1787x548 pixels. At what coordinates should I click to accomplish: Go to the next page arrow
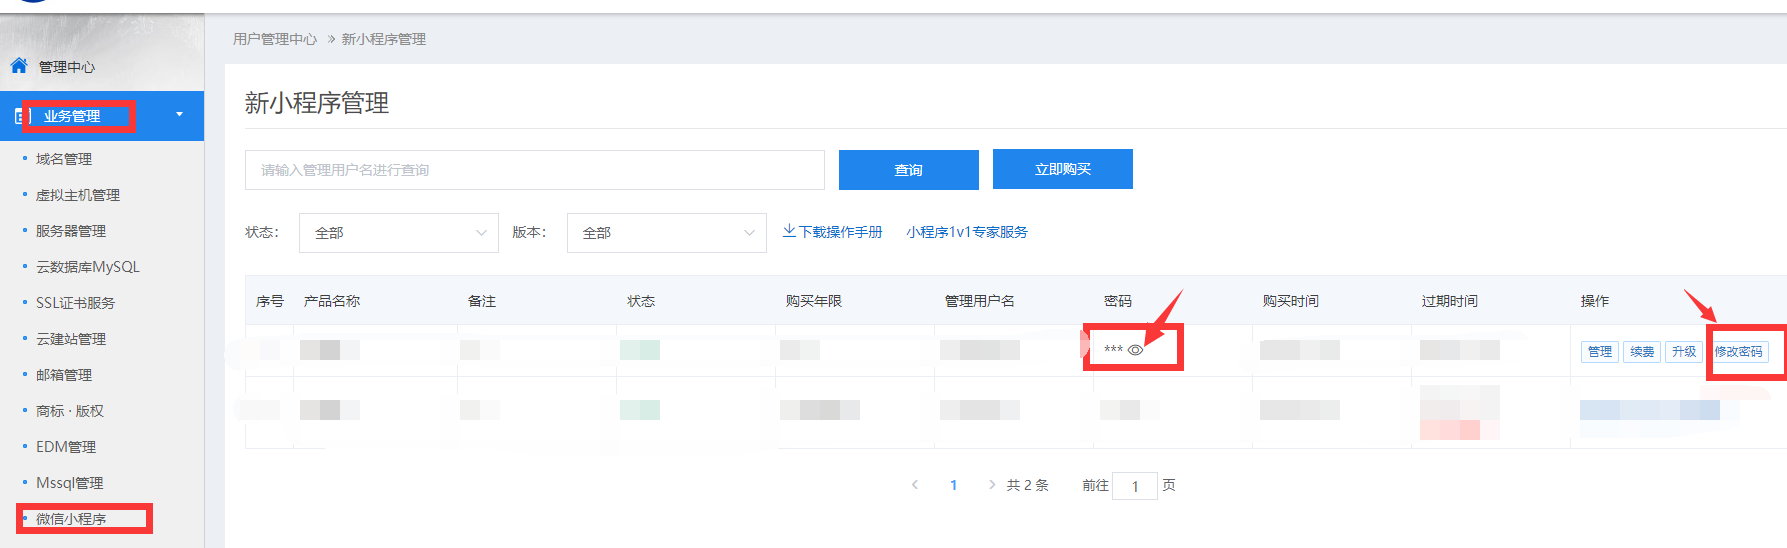pyautogui.click(x=991, y=485)
